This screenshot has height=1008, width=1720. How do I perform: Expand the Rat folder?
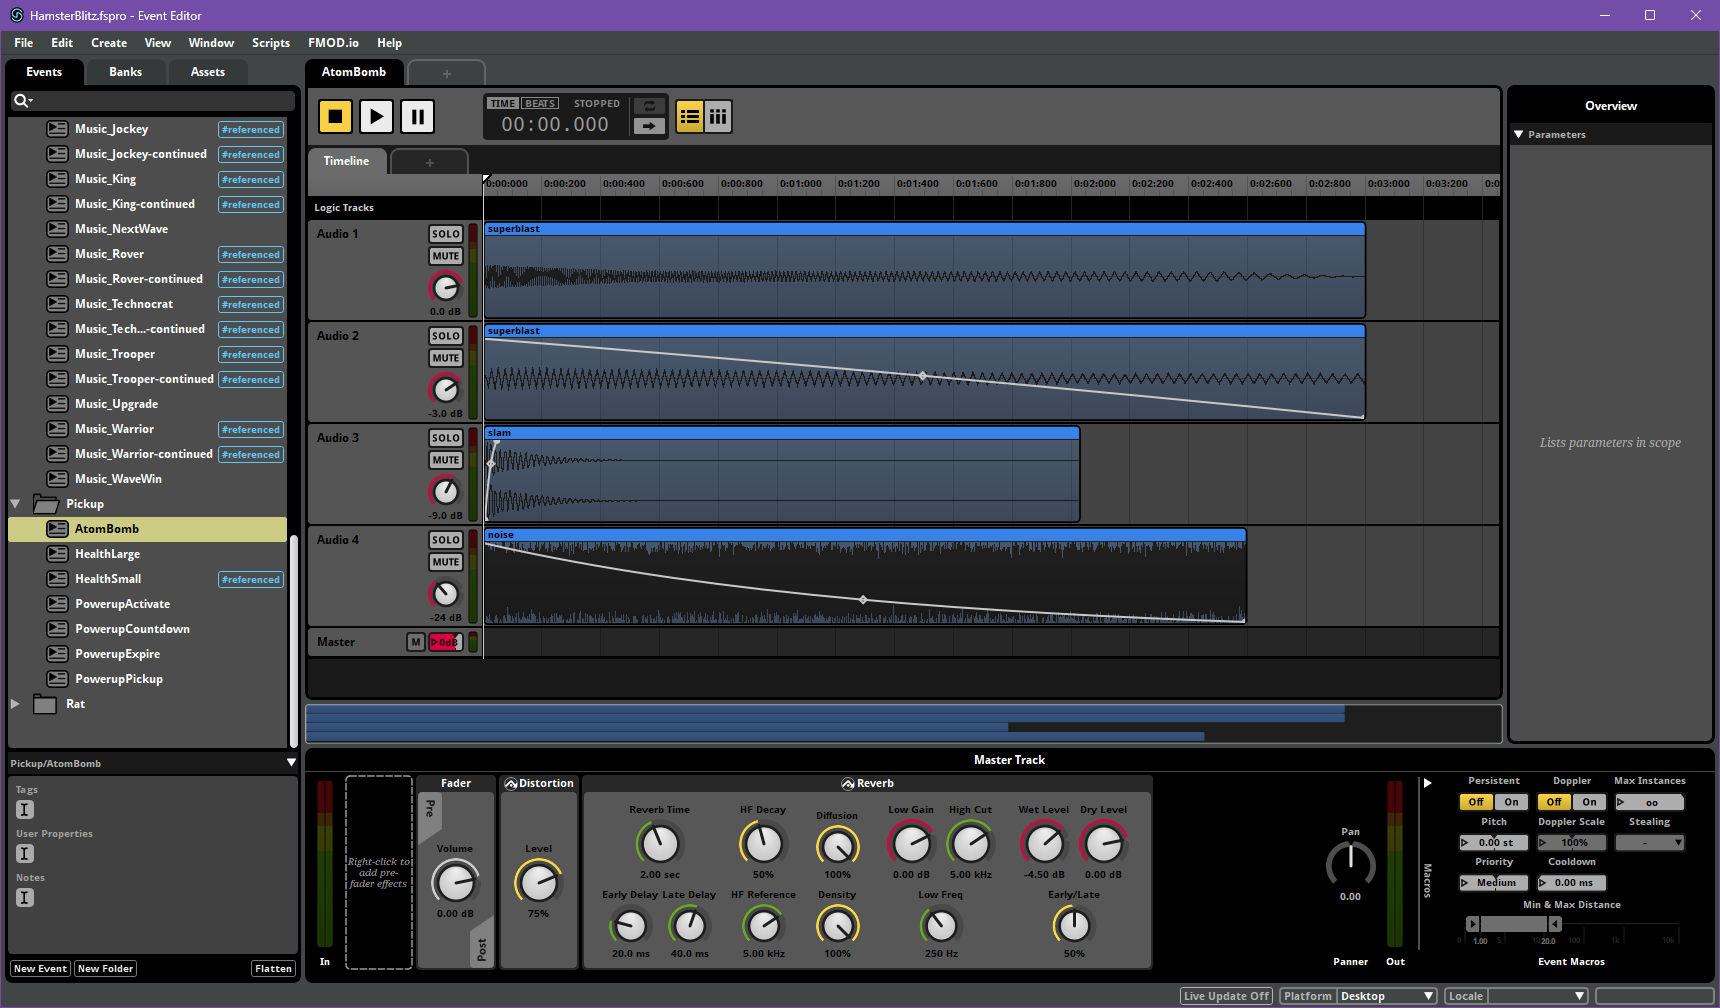(16, 704)
